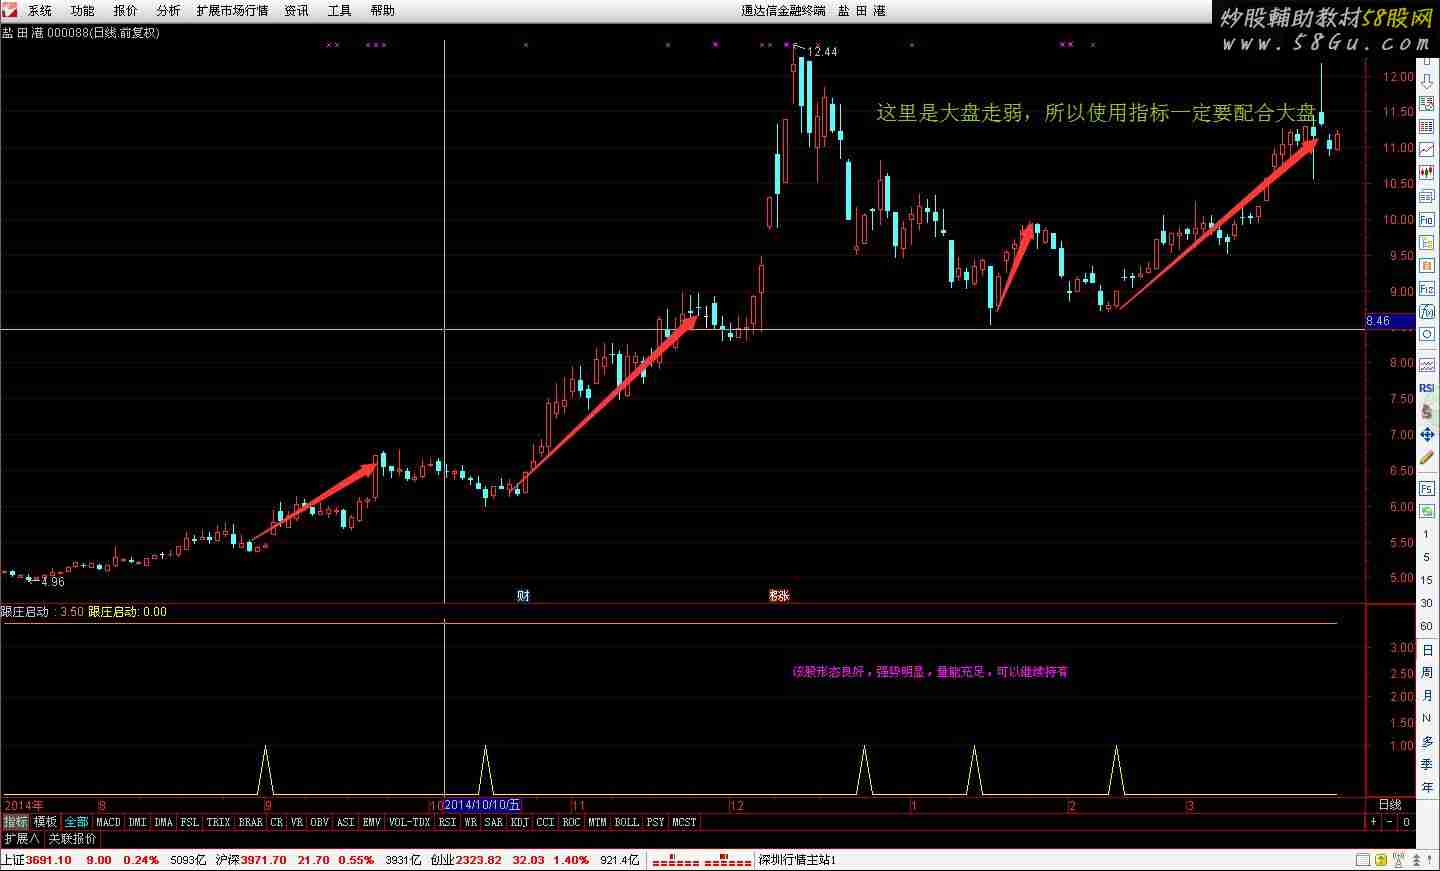The width and height of the screenshot is (1440, 871).
Task: Click the yellow tree list icon
Action: (1427, 243)
